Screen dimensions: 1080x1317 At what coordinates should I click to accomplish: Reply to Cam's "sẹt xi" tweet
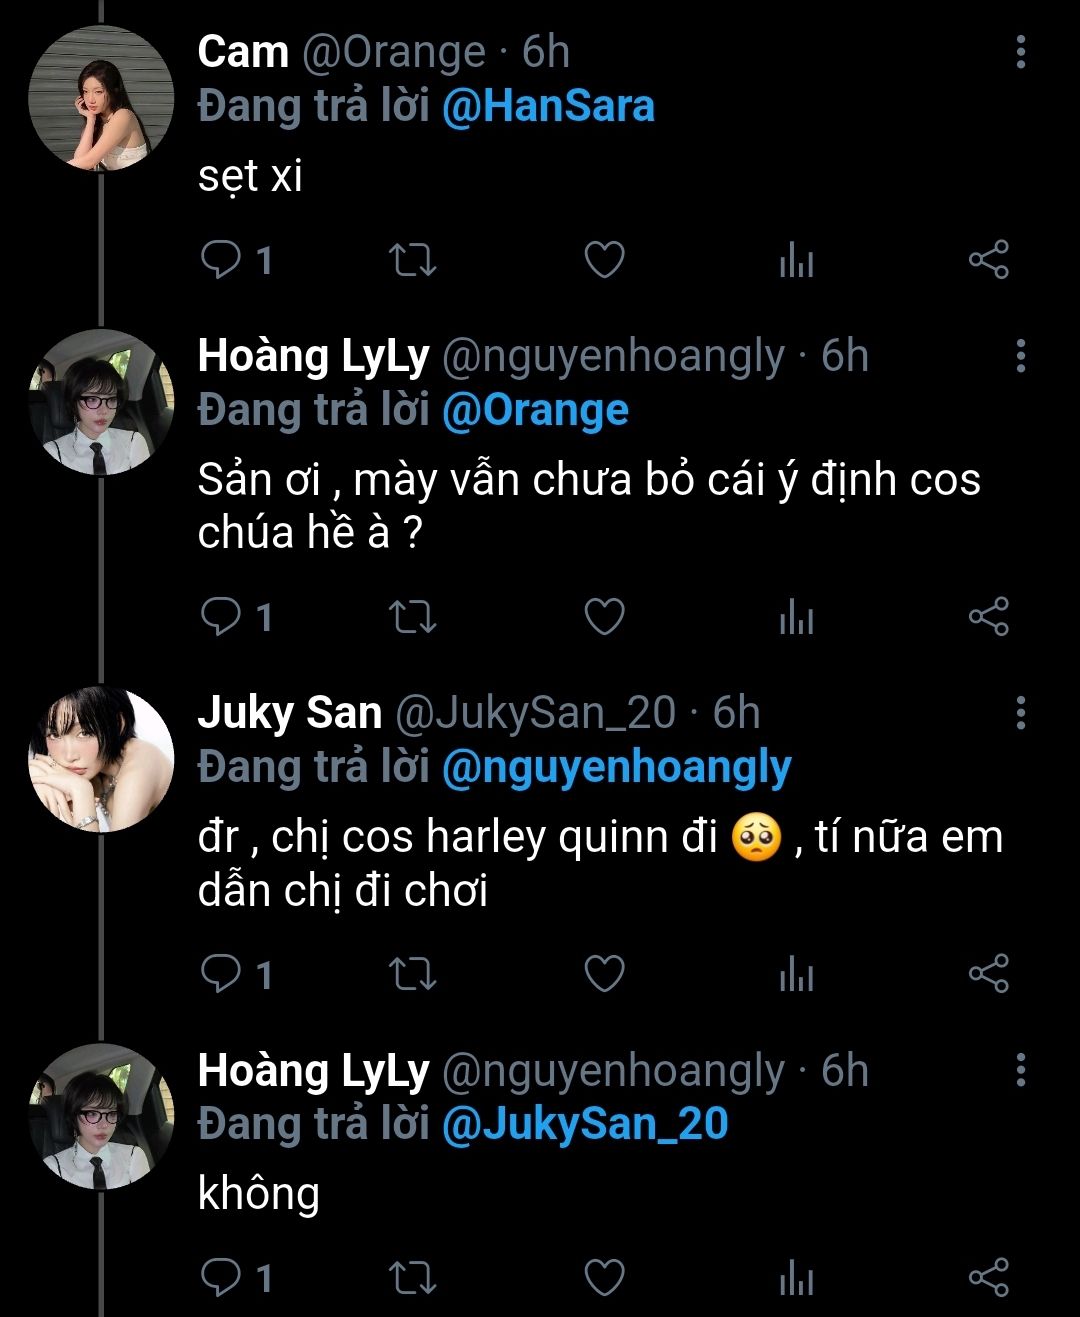point(221,261)
